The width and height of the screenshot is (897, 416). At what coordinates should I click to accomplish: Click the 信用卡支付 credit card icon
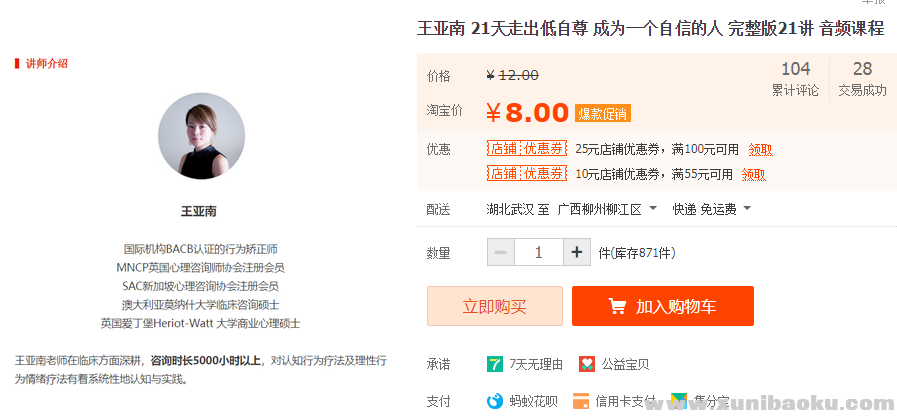pos(580,401)
